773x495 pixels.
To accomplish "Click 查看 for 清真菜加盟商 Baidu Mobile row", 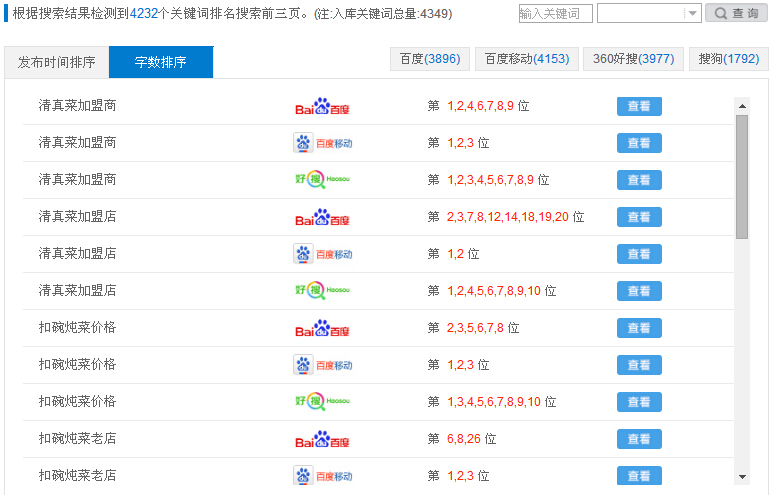I will [x=639, y=143].
